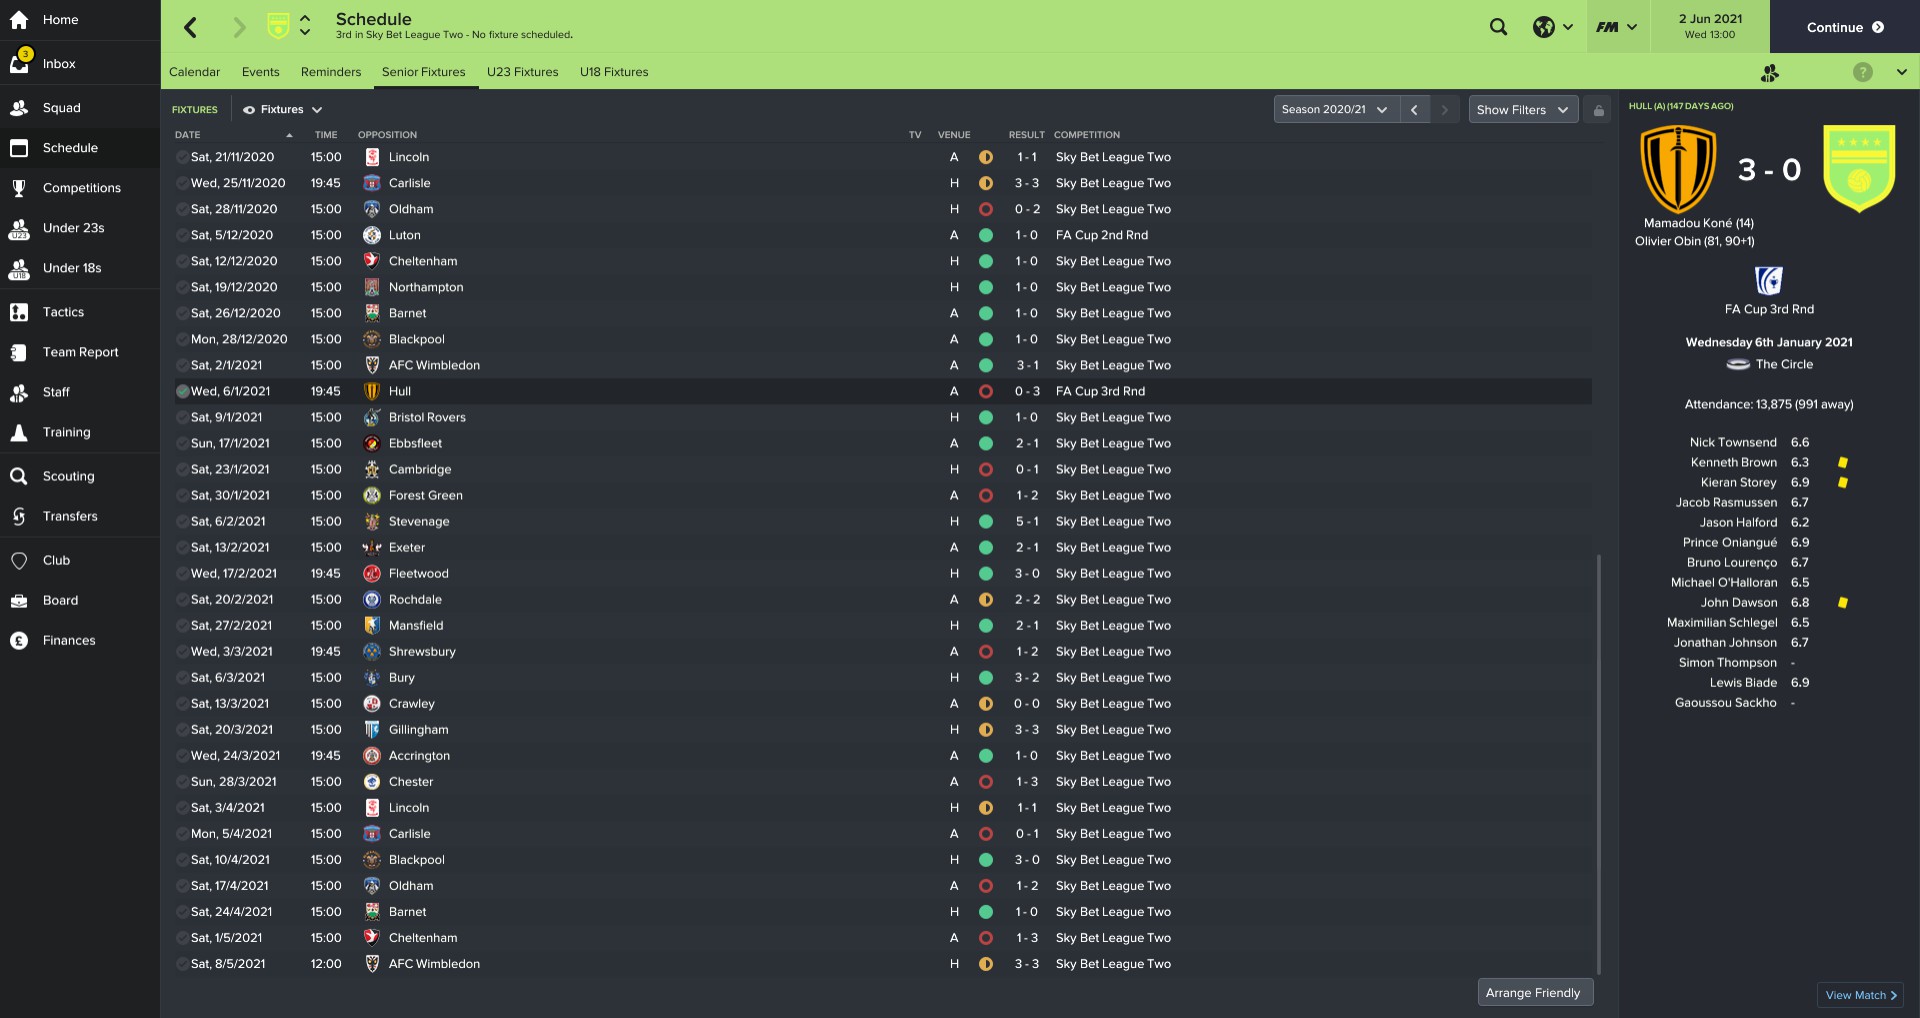1920x1018 pixels.
Task: Select the Lincoln 21/11/2020 fixture radio marker
Action: coord(182,157)
